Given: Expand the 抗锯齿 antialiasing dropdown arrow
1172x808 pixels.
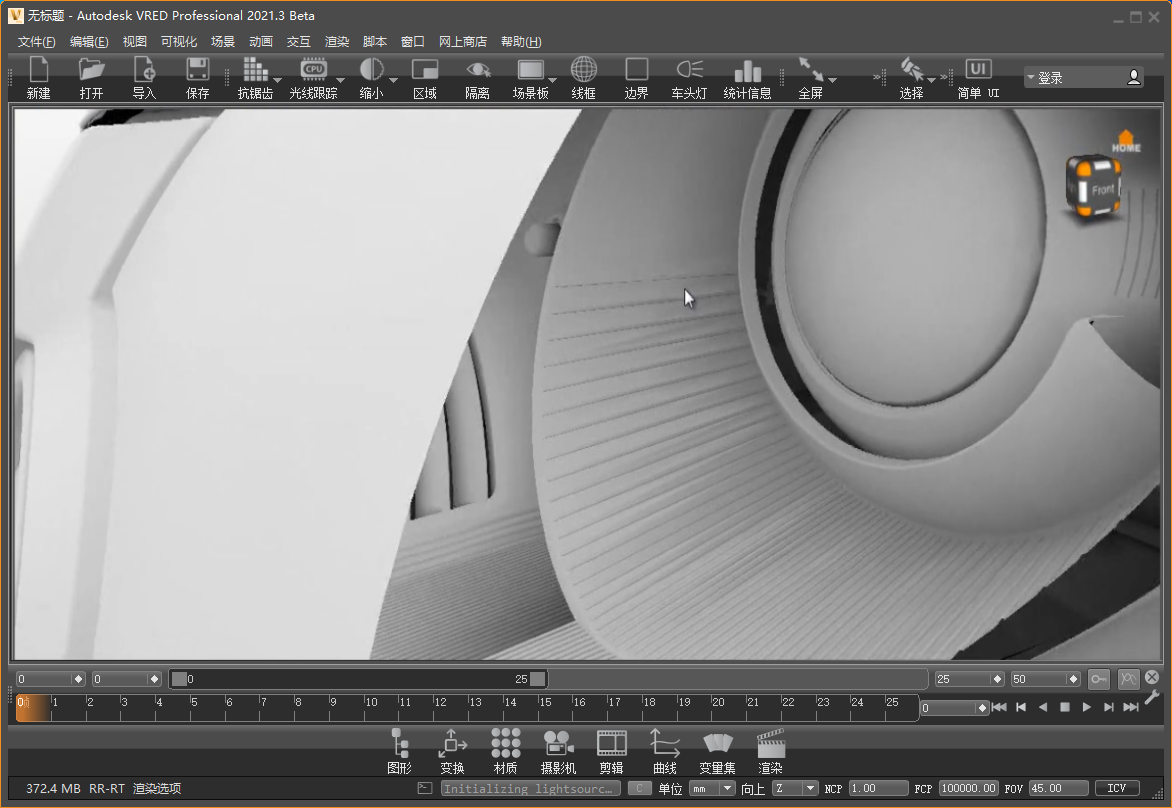Looking at the screenshot, I should [x=277, y=80].
